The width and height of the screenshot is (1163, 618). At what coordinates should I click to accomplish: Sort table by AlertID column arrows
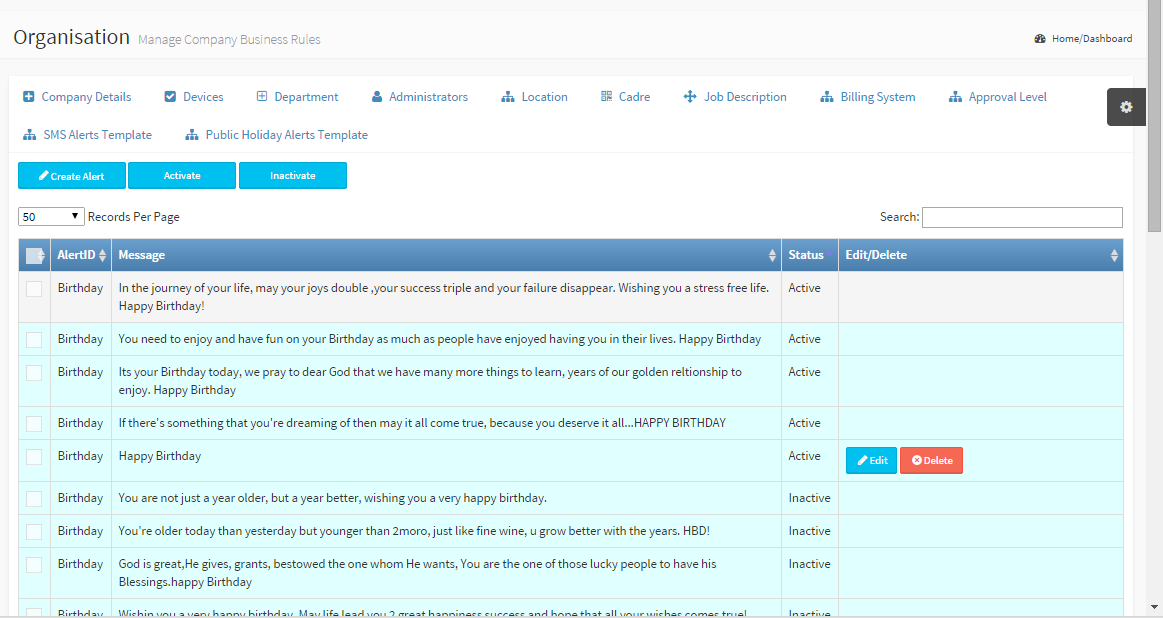point(102,256)
